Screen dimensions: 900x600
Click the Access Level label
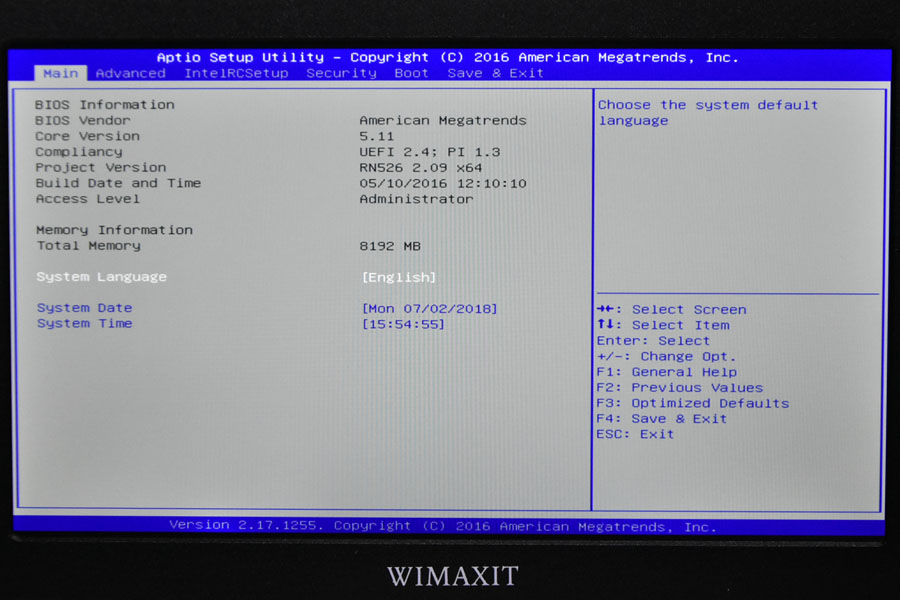[88, 199]
